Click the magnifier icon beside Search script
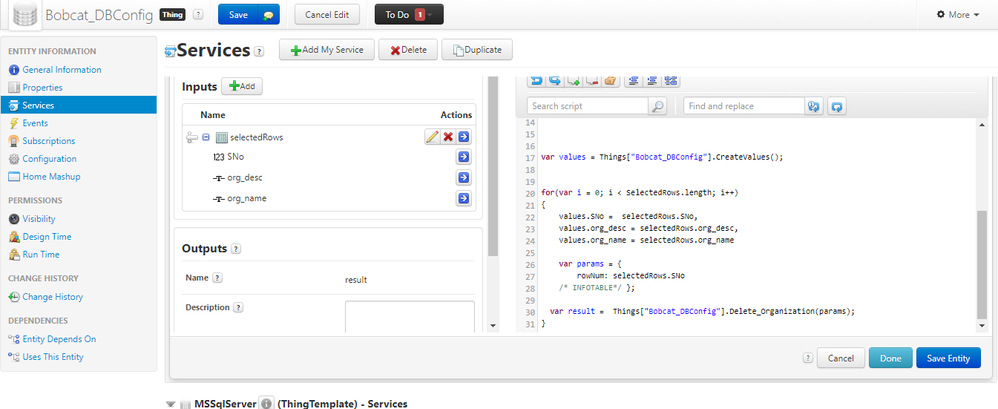This screenshot has width=998, height=409. coord(657,106)
